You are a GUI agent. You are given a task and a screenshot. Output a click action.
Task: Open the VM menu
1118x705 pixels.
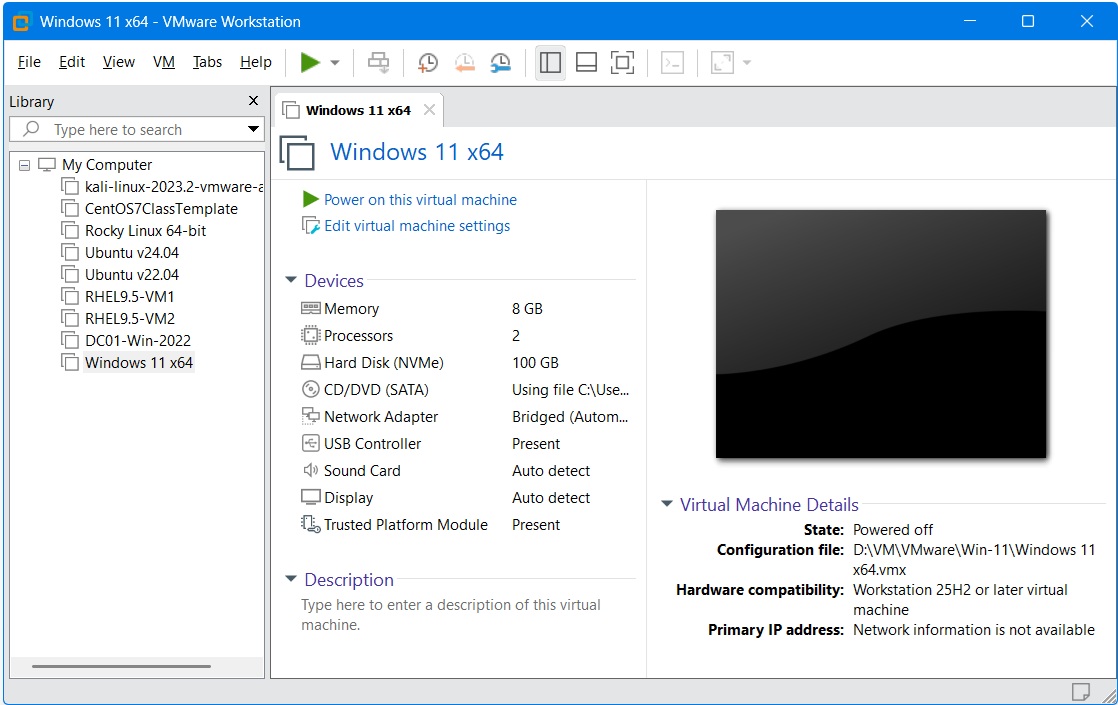164,62
